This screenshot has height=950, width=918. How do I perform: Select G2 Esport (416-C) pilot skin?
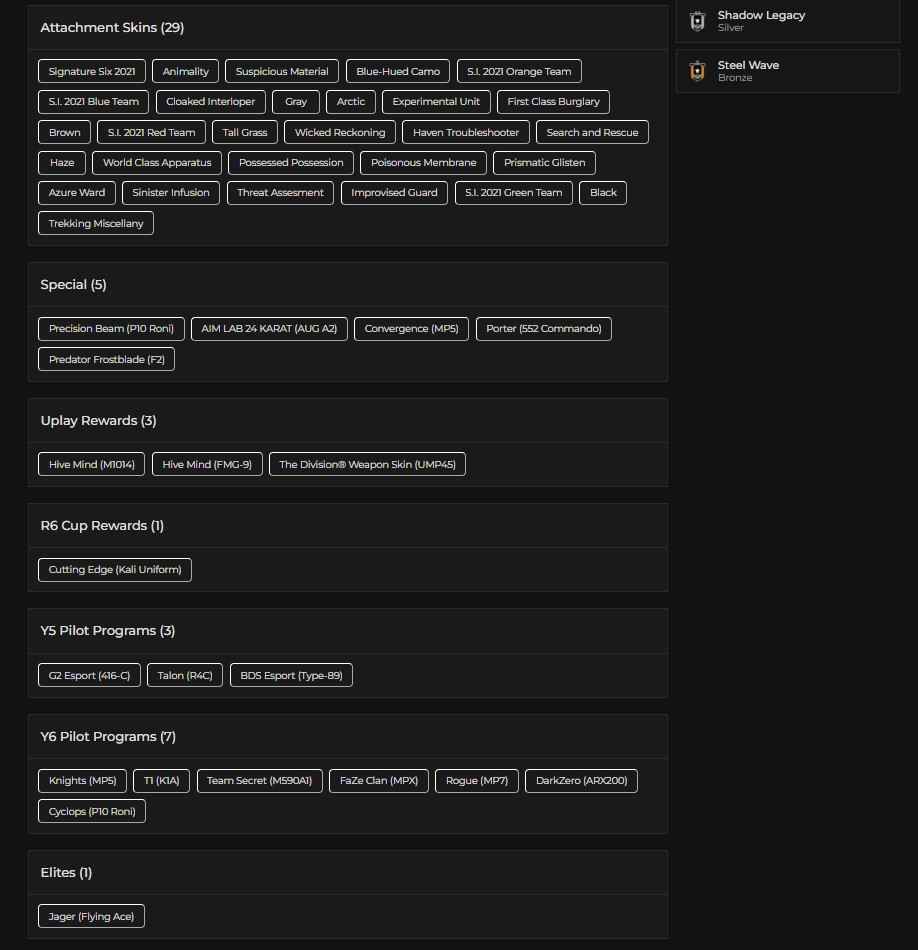[x=90, y=676]
